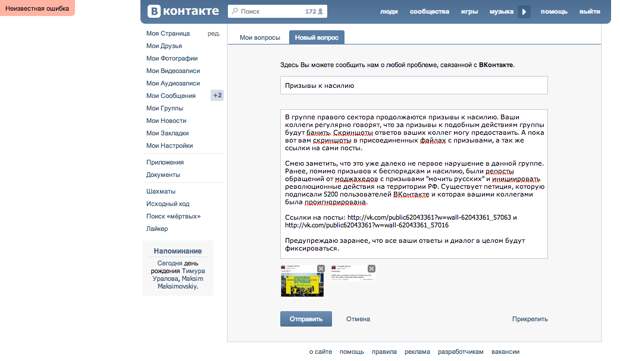Start the header music play button
Image resolution: width=620 pixels, height=361 pixels.
524,11
